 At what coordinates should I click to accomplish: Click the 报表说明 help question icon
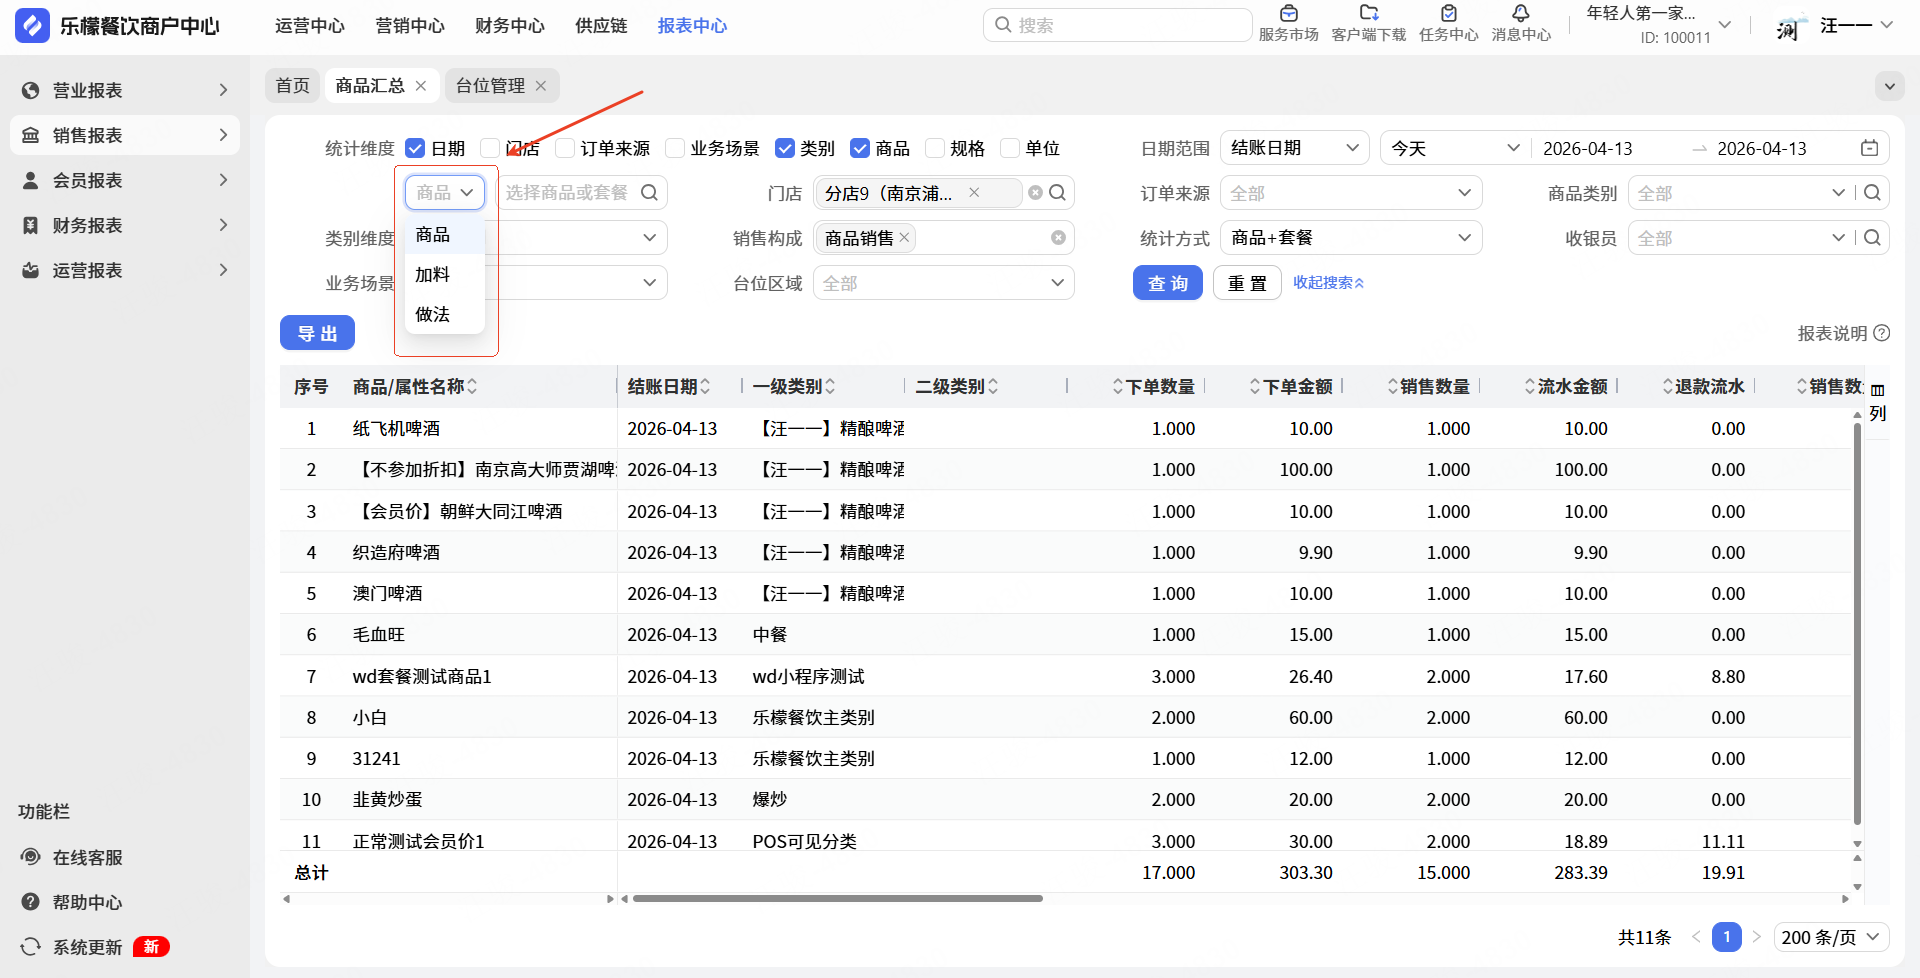click(x=1881, y=333)
